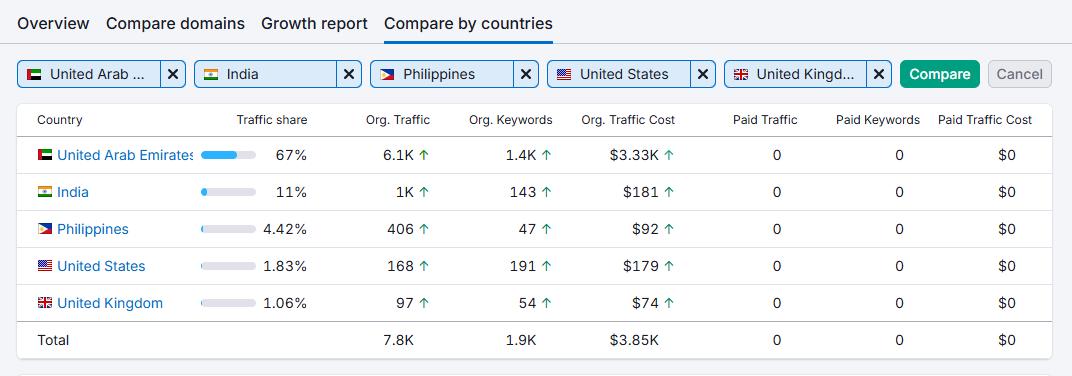Open the India country selector
This screenshot has width=1072, height=376.
[x=266, y=75]
